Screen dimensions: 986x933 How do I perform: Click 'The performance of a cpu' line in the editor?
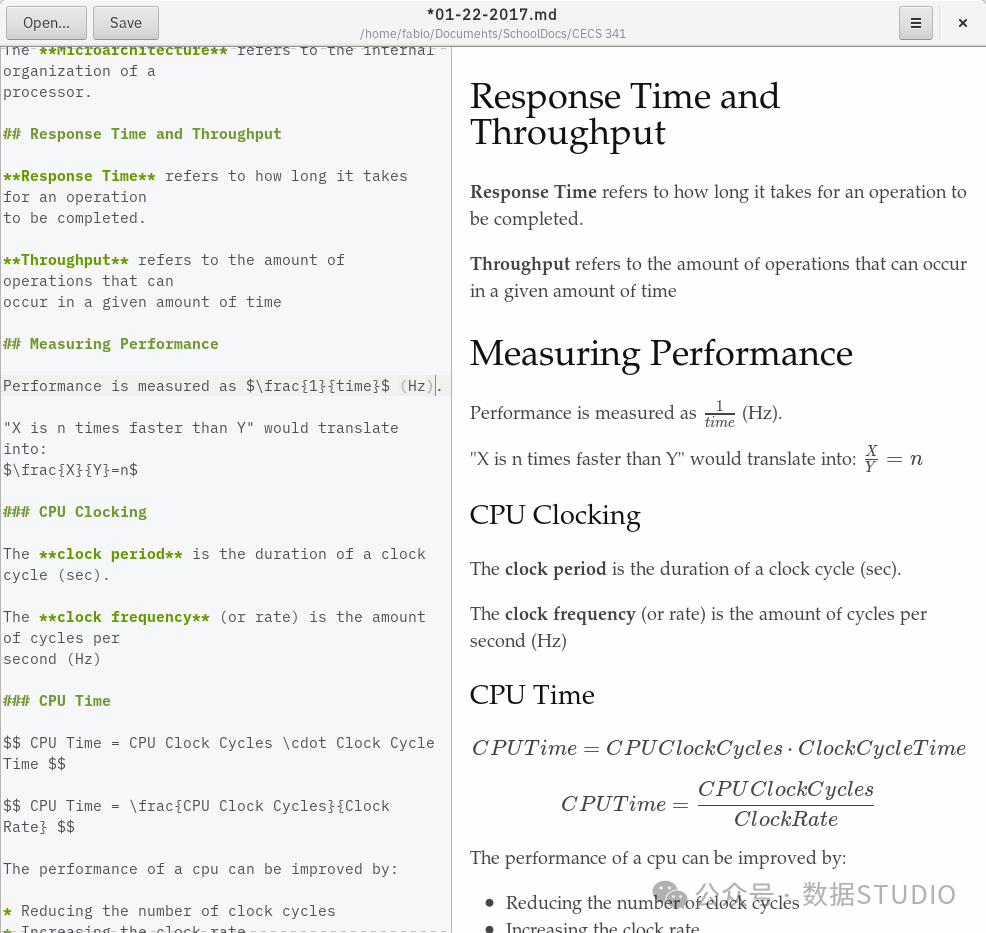click(x=201, y=870)
